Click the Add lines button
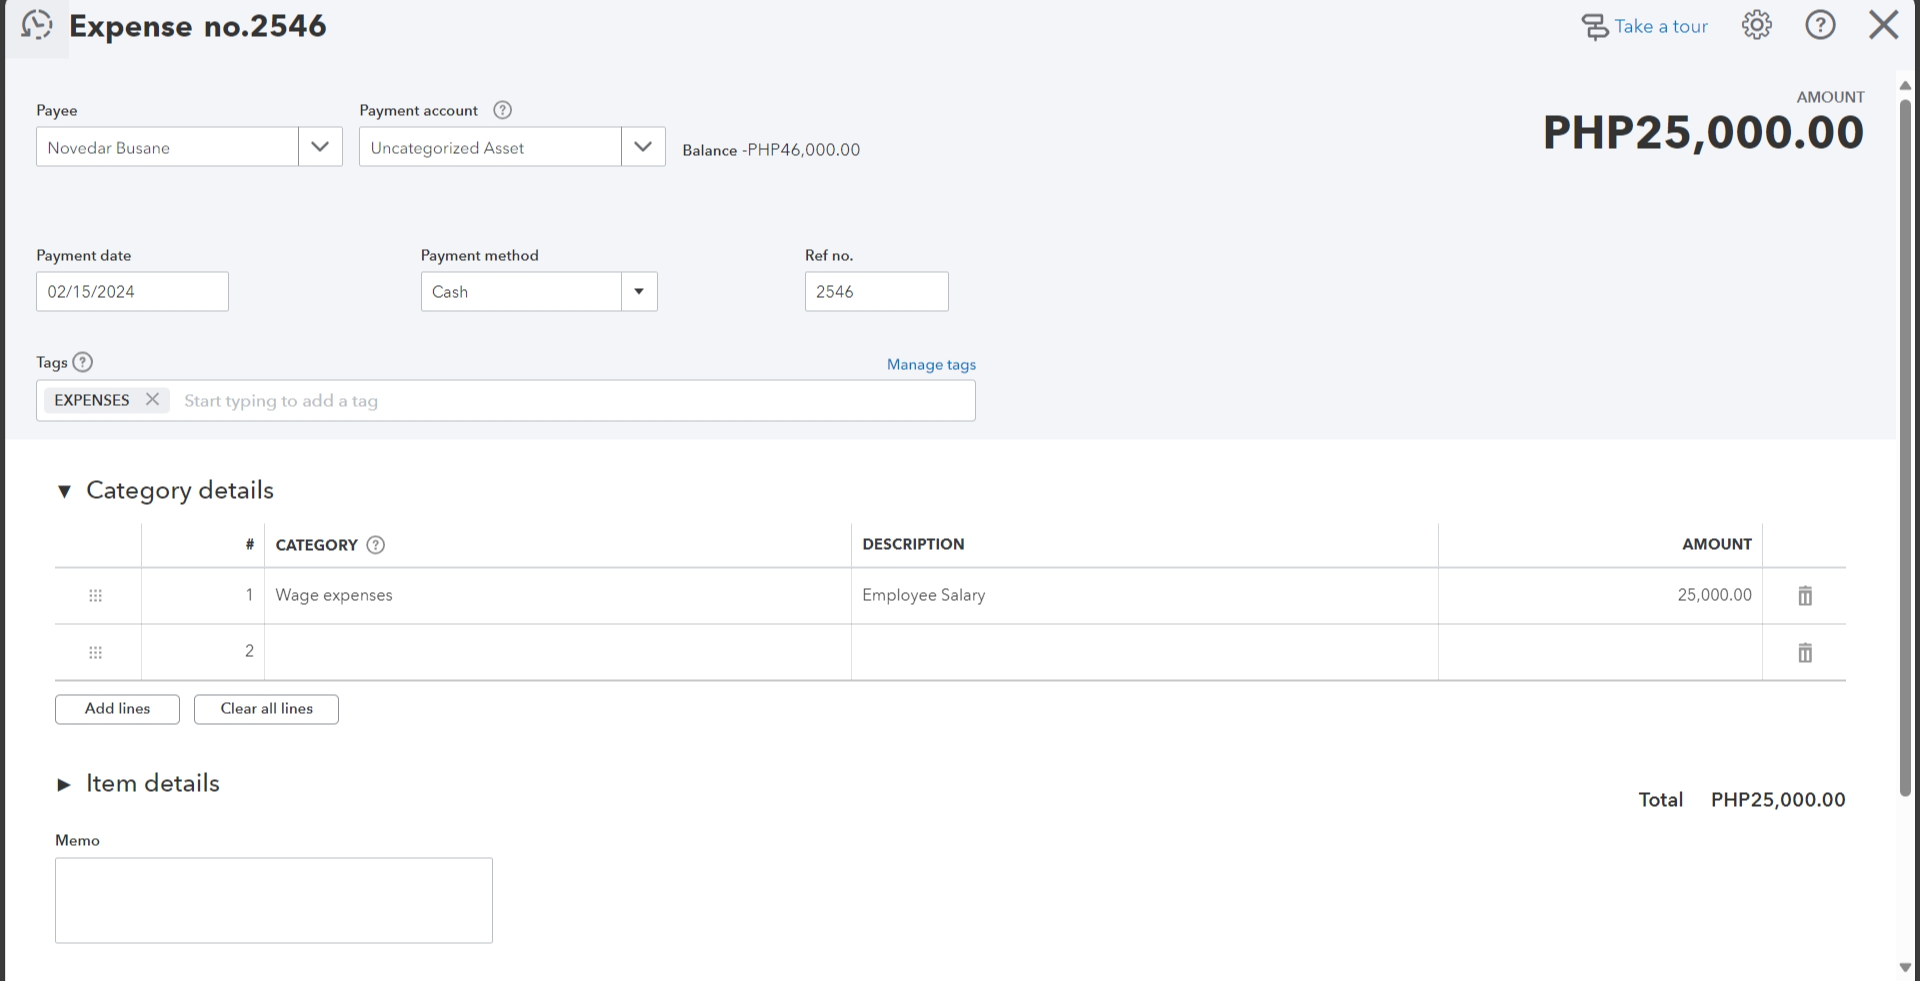 117,709
